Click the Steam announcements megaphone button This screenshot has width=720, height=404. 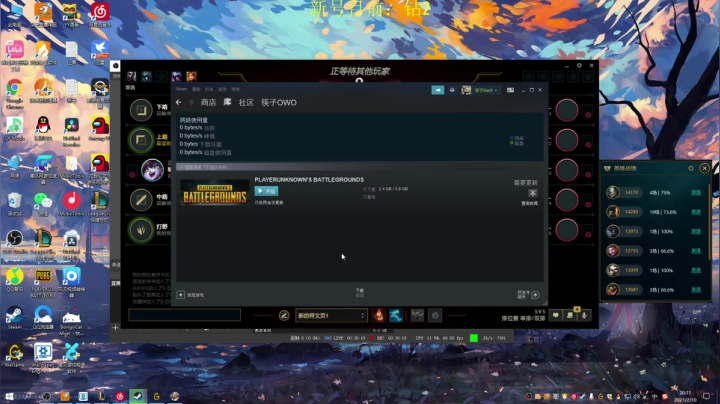pos(438,90)
